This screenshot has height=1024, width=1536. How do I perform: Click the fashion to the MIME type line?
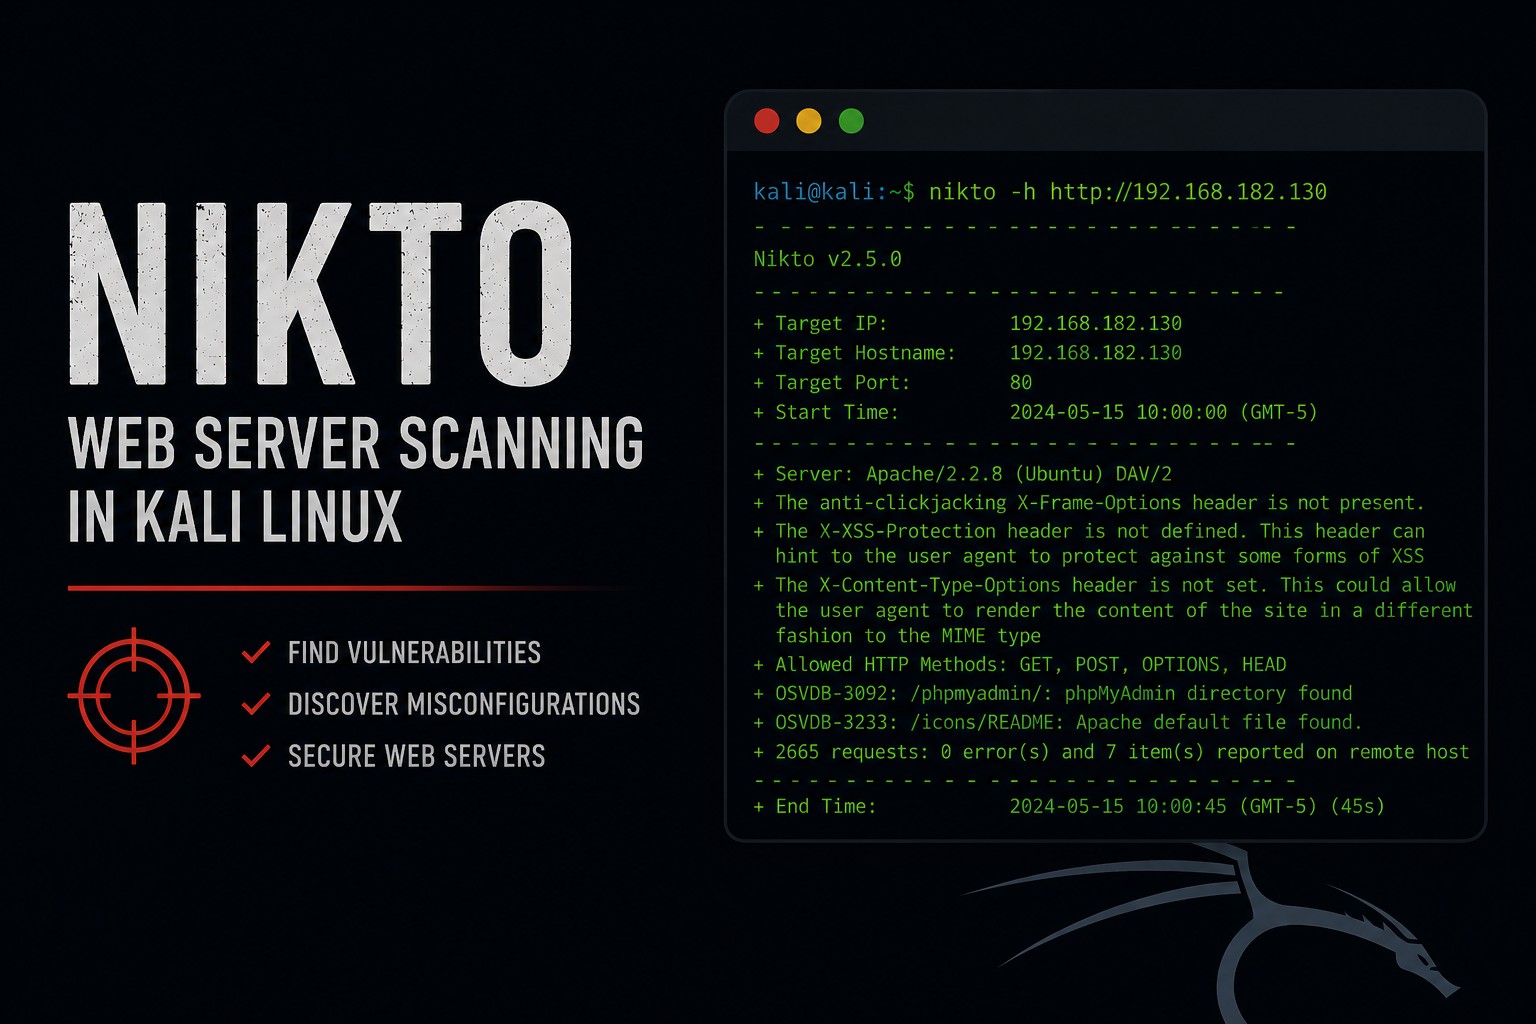click(908, 636)
